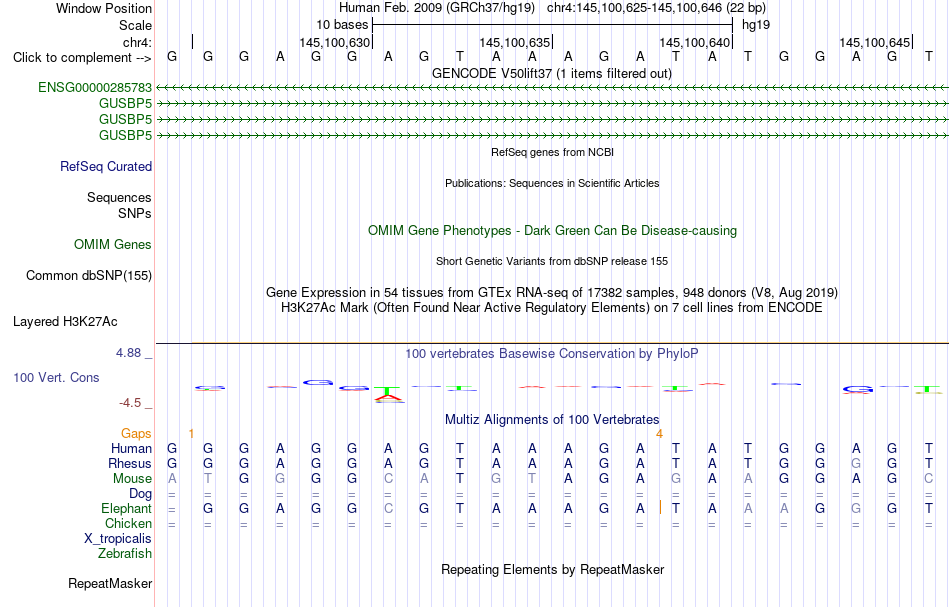The width and height of the screenshot is (950, 607).
Task: Open the RepeatMasker track label
Action: tap(110, 584)
